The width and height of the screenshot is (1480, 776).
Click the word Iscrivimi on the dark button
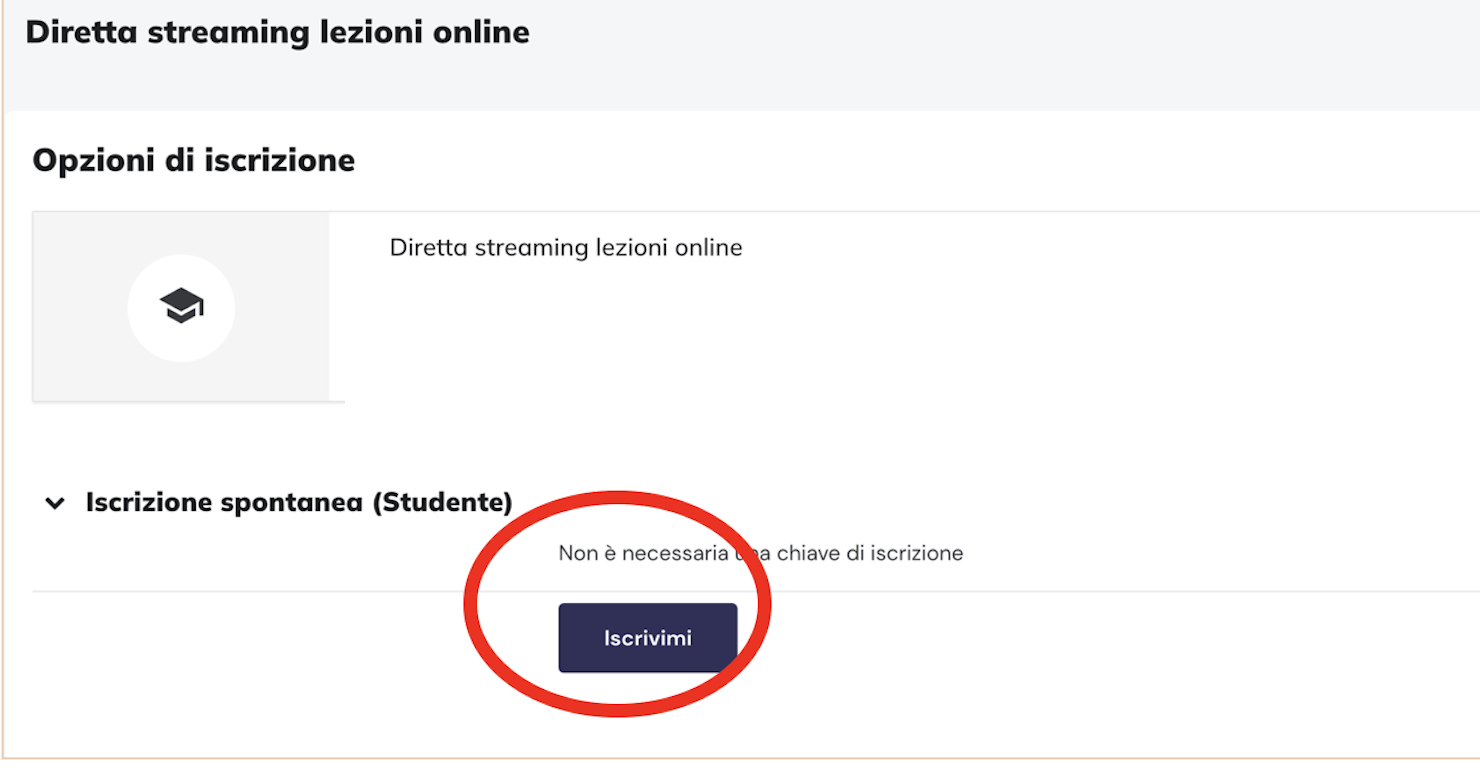click(647, 638)
